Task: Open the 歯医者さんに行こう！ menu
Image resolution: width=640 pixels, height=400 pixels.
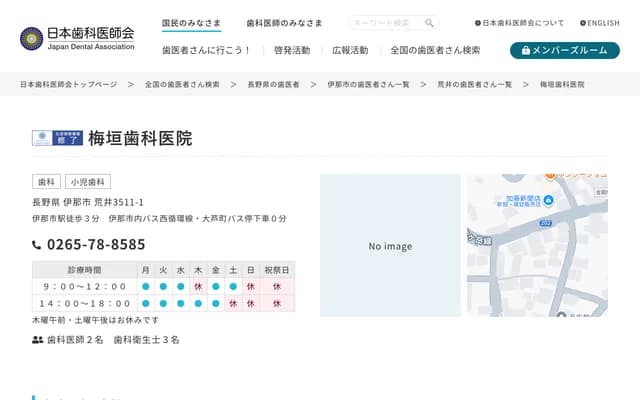Action: click(x=207, y=50)
